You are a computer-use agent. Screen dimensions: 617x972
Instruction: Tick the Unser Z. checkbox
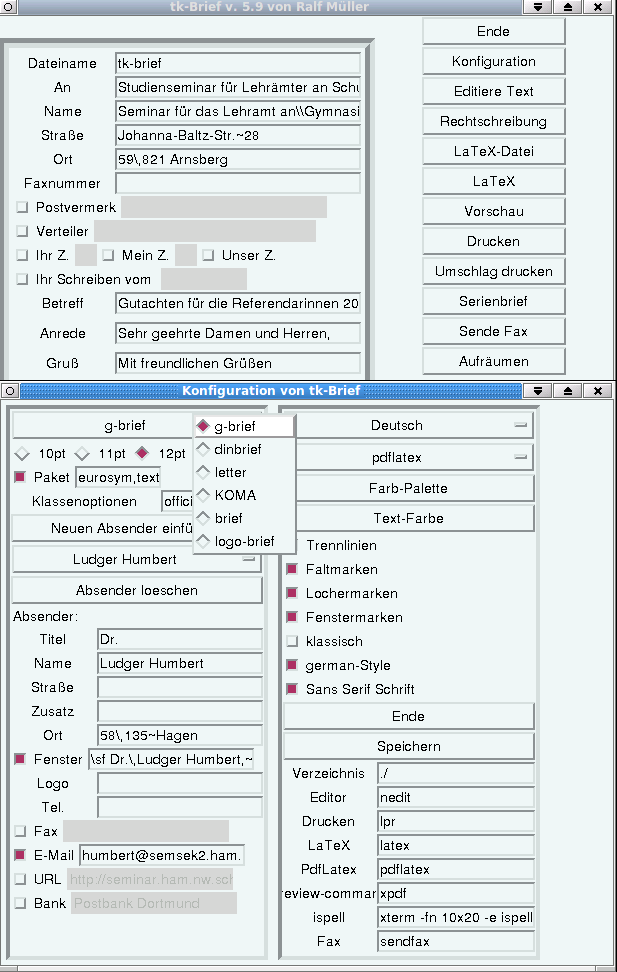[208, 255]
